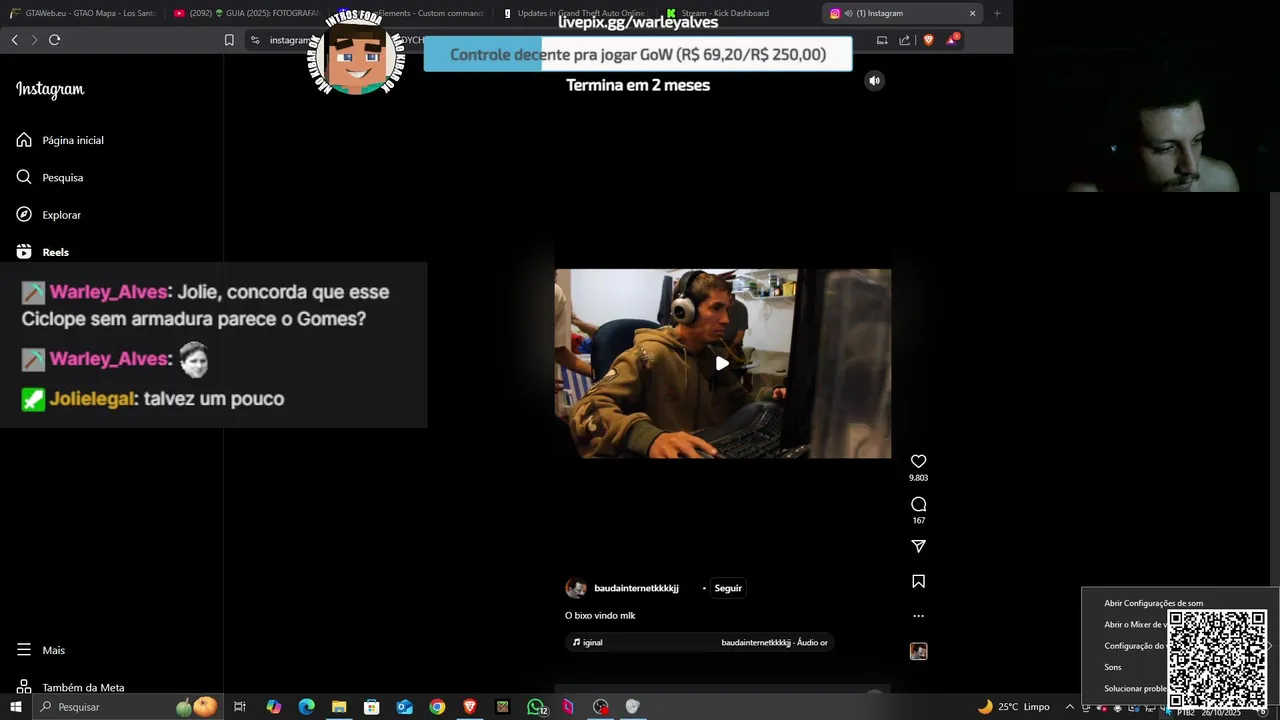
Task: Bookmark this page in the browser toolbar
Action: click(229, 40)
